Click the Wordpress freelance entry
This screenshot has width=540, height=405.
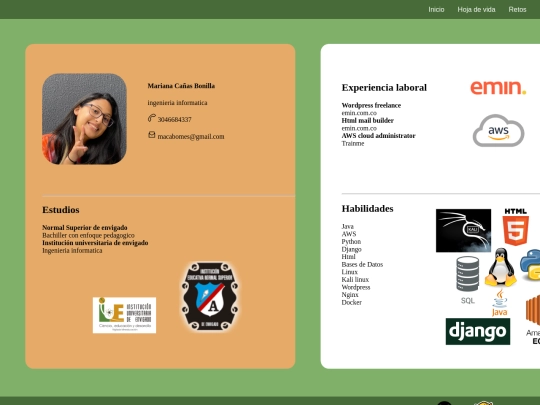click(x=371, y=105)
